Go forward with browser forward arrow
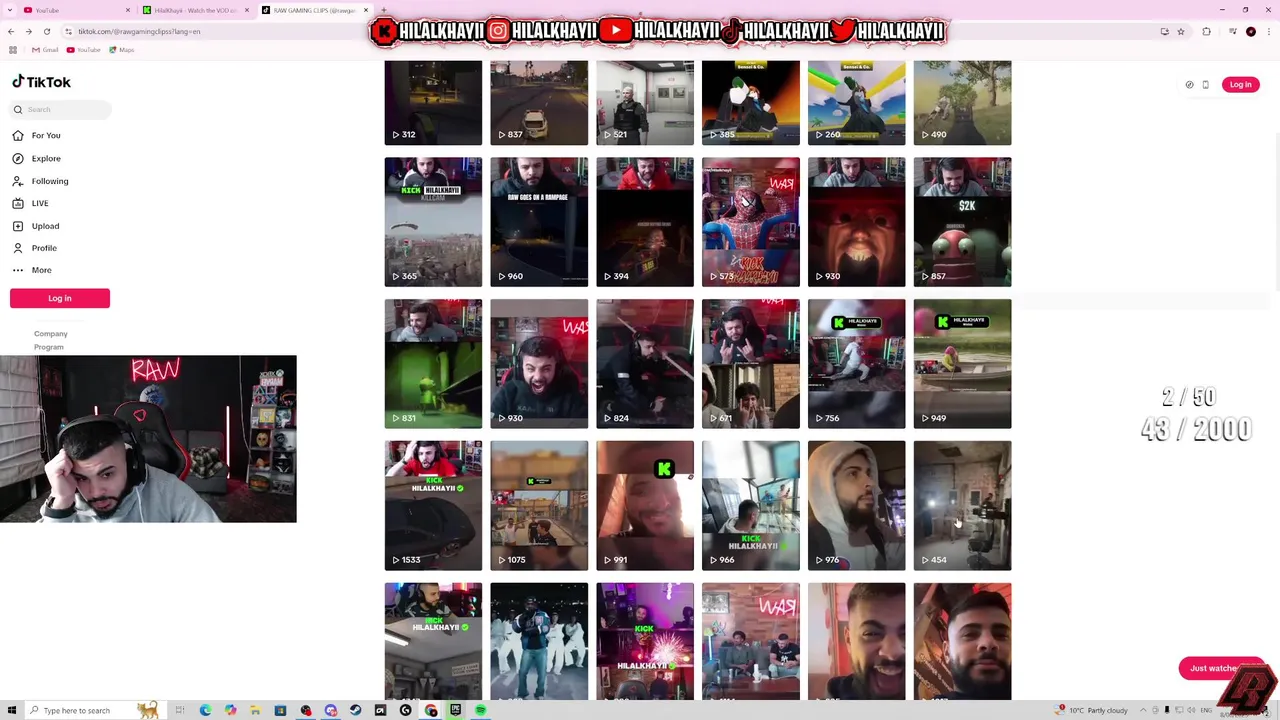Screen dimensions: 1280x720 [x=28, y=31]
